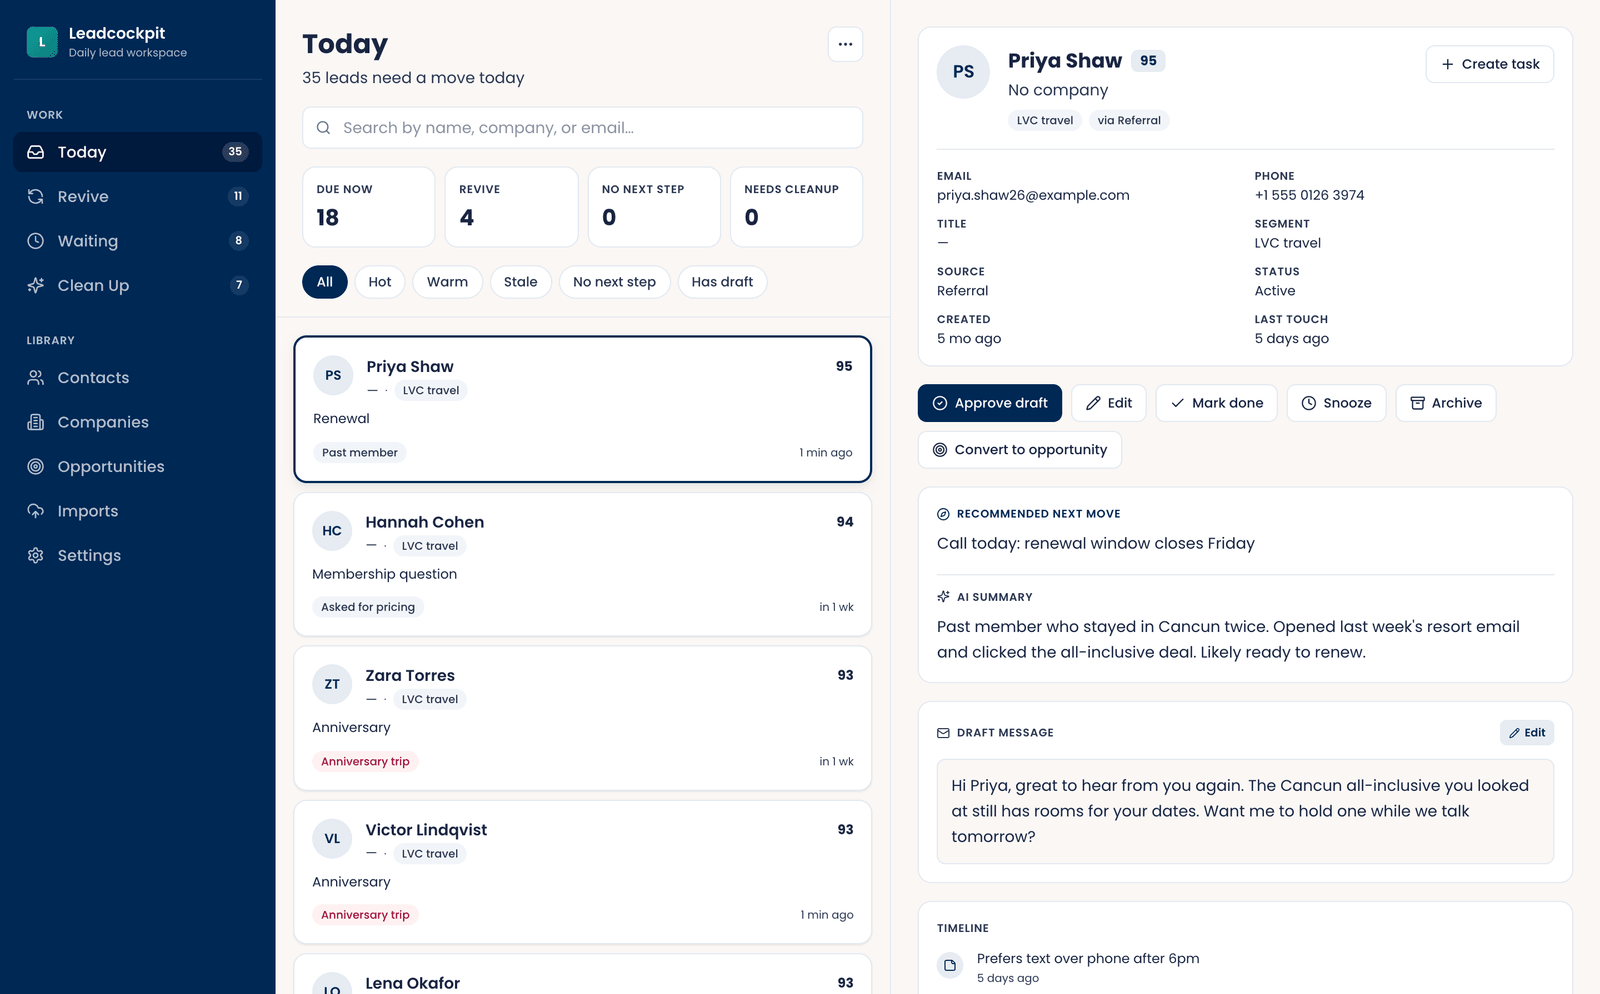
Task: Click the Edit button next to Approve draft
Action: tap(1109, 403)
